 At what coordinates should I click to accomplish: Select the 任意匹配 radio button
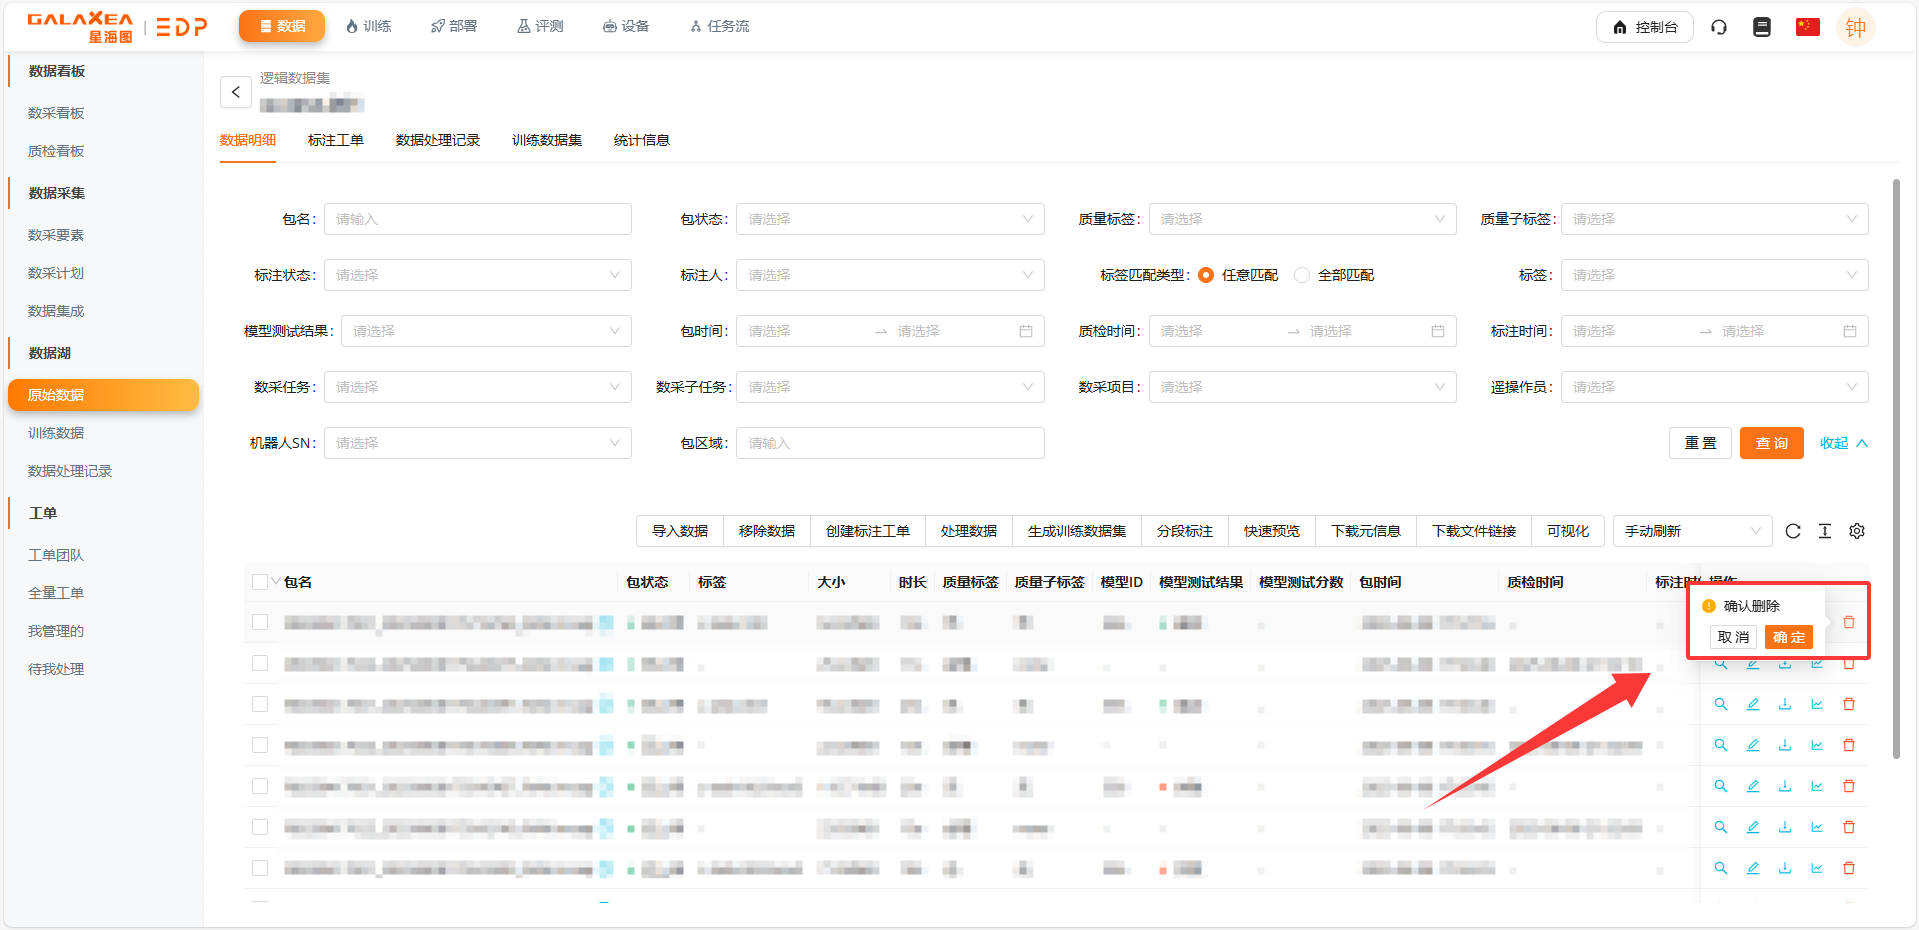pyautogui.click(x=1206, y=275)
